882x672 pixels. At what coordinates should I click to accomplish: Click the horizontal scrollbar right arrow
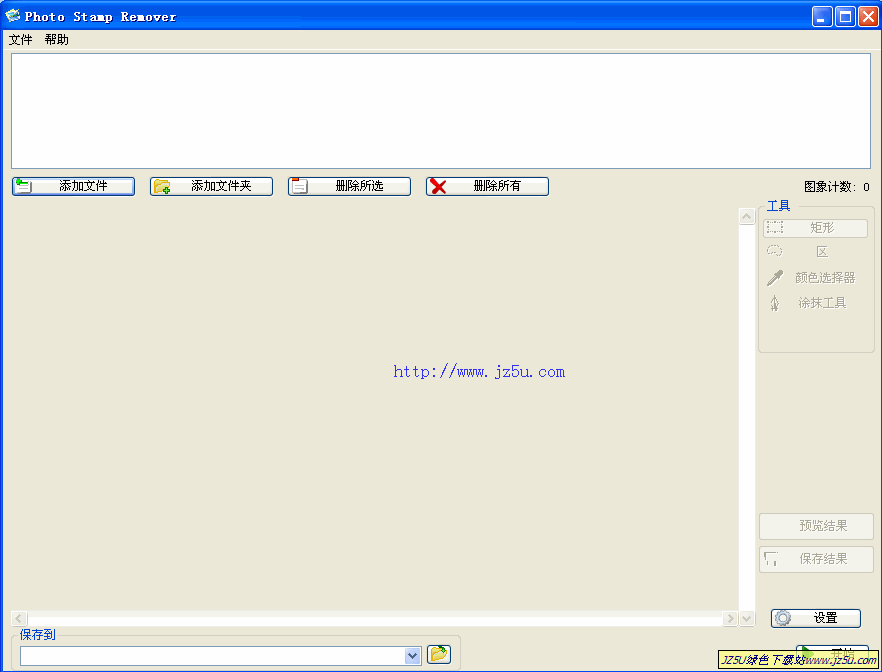point(730,619)
